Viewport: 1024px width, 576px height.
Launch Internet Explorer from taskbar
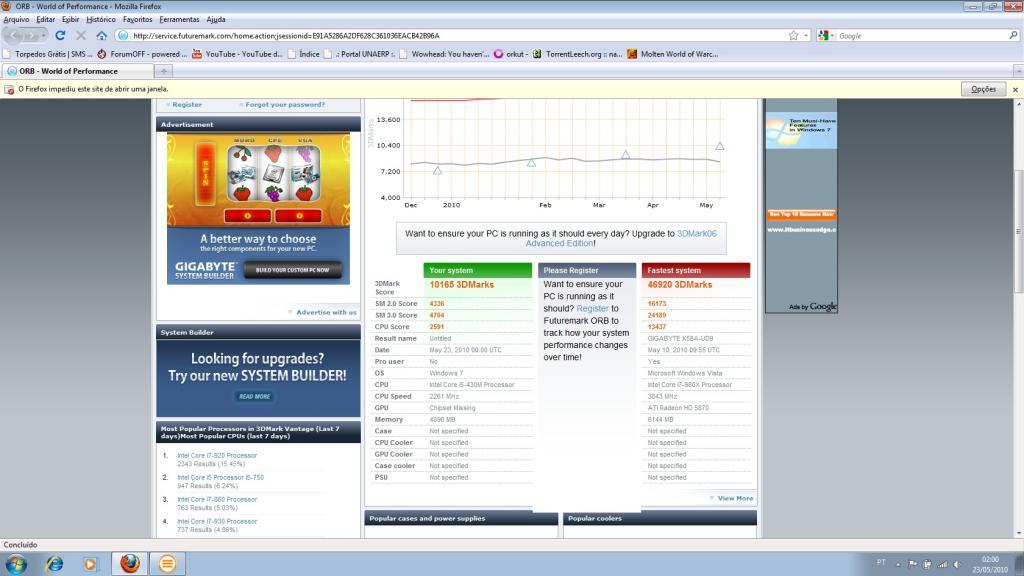point(54,564)
